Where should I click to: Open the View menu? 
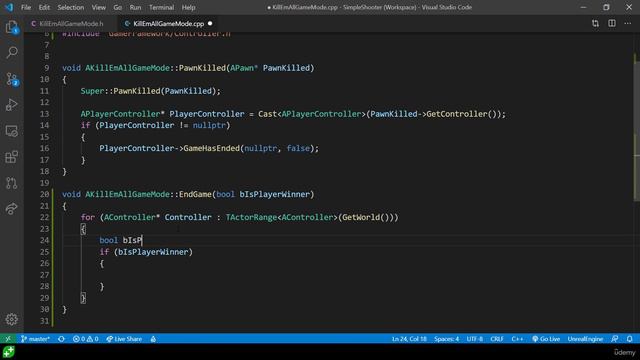point(98,7)
